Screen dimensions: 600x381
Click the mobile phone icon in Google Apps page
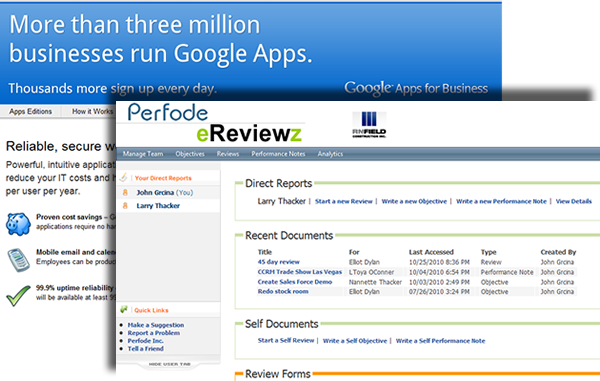coord(18,260)
